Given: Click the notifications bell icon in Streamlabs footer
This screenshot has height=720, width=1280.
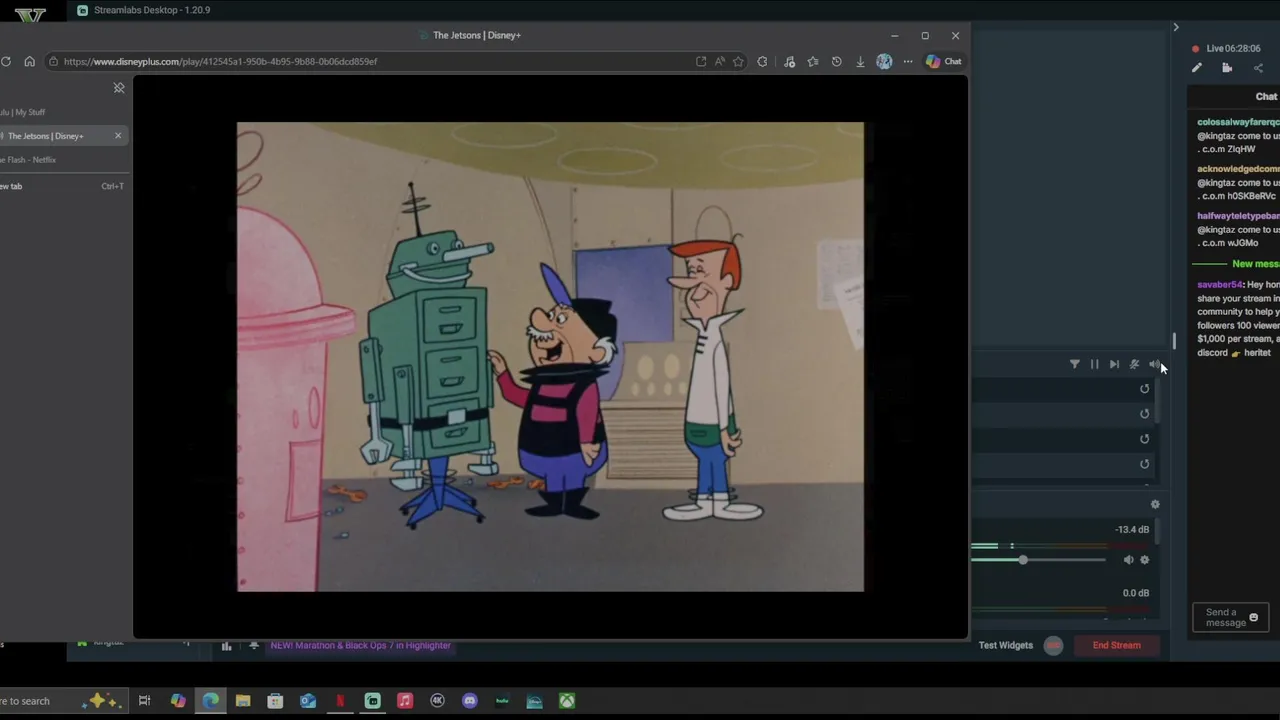Looking at the screenshot, I should click(254, 646).
